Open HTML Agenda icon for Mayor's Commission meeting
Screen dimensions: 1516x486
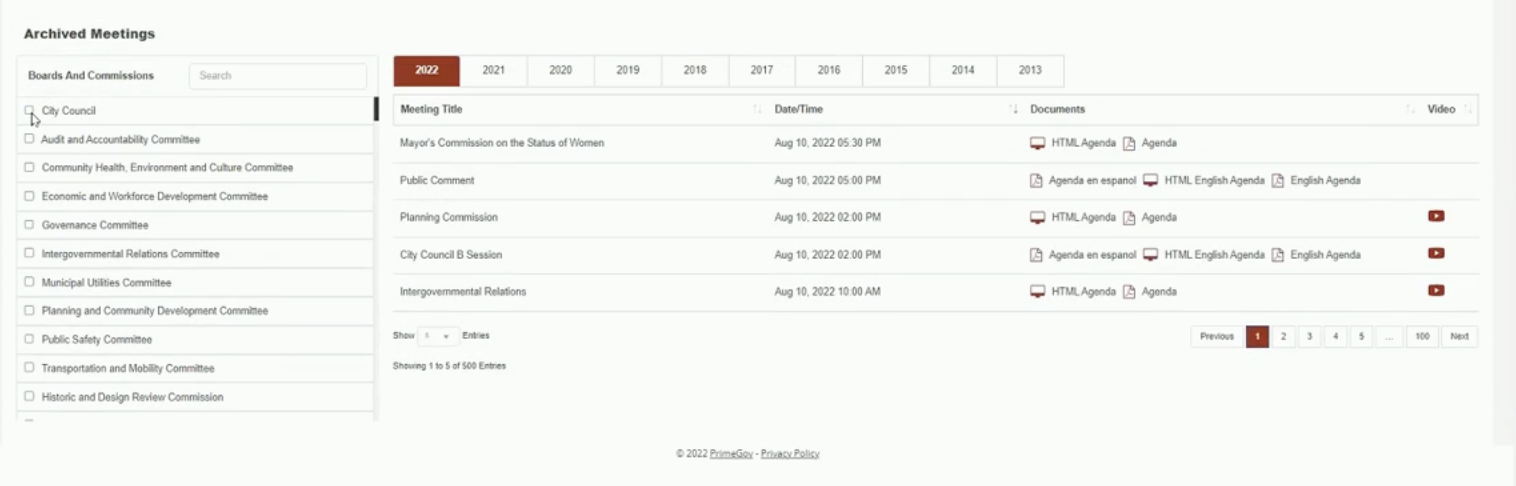pos(1037,143)
